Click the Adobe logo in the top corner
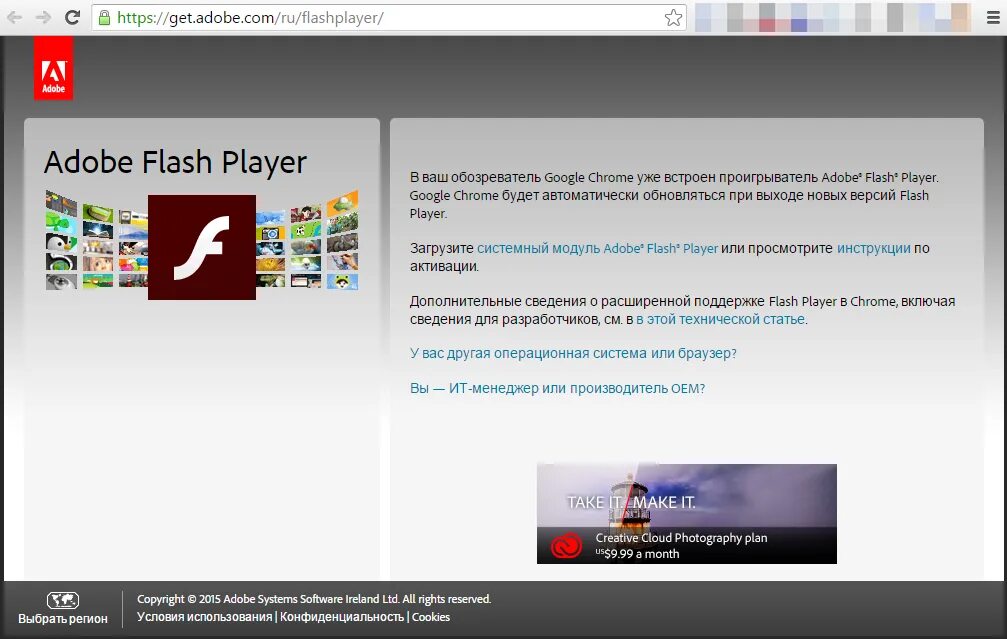The image size is (1007, 639). pyautogui.click(x=53, y=67)
